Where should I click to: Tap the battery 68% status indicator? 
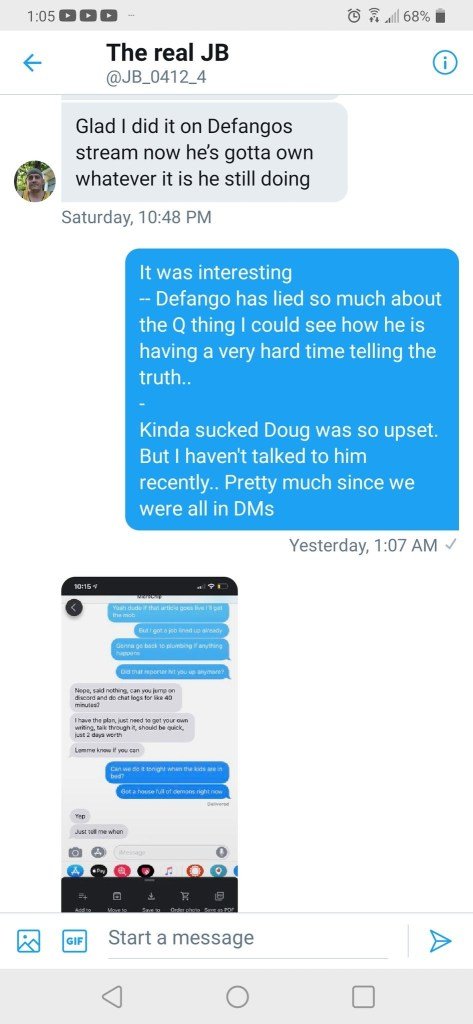(424, 16)
